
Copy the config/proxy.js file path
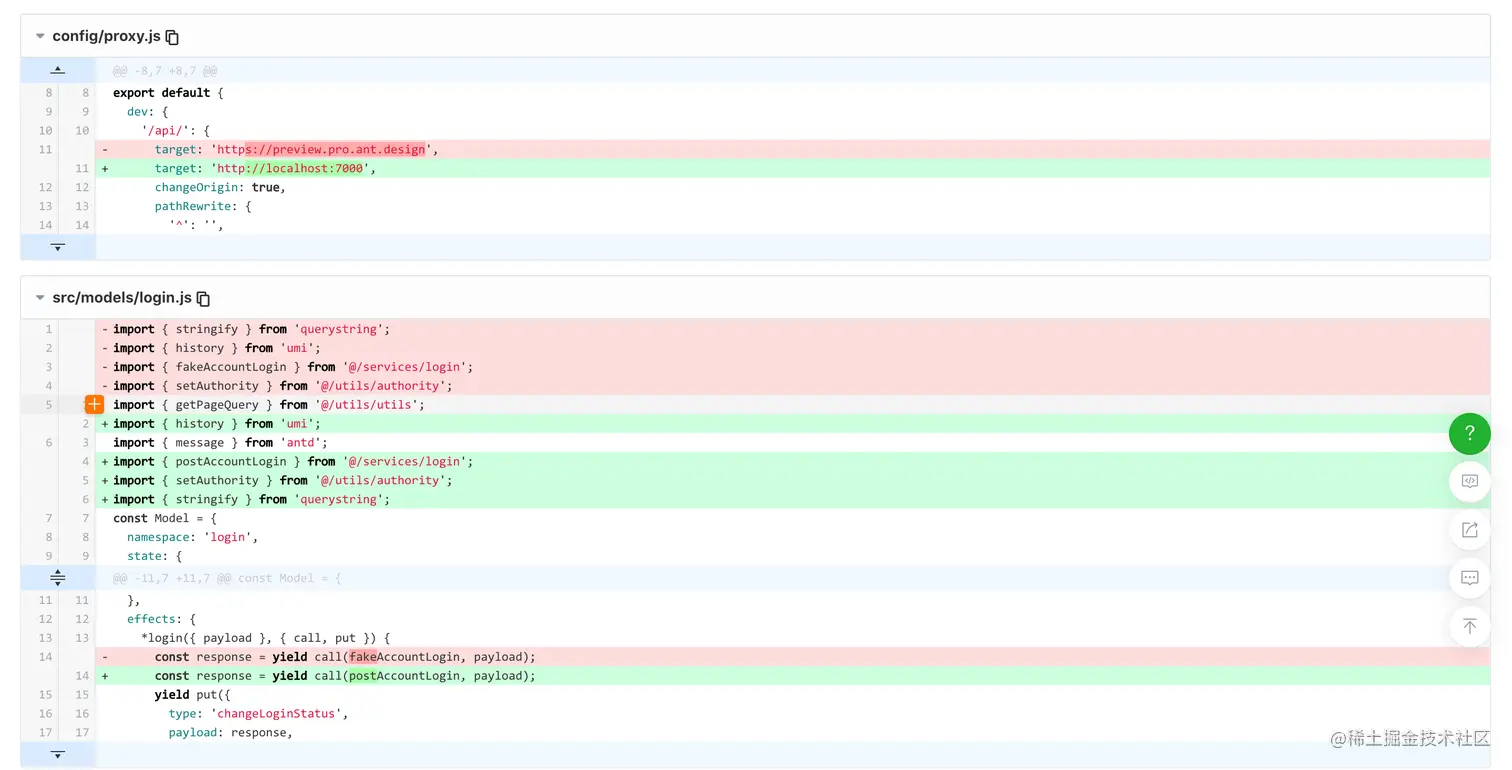[x=172, y=37]
